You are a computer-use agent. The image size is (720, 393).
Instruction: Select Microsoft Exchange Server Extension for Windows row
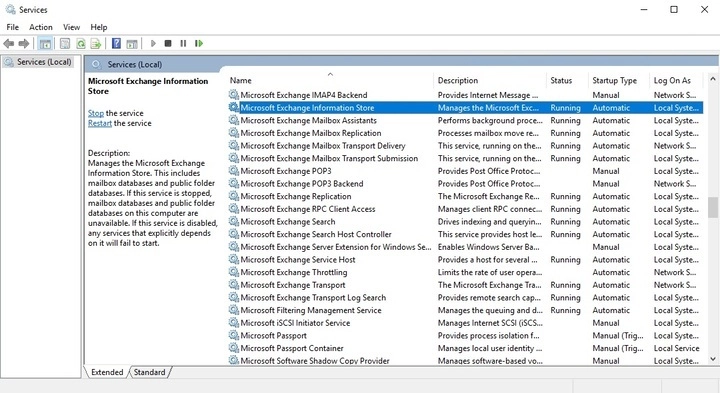coord(465,247)
